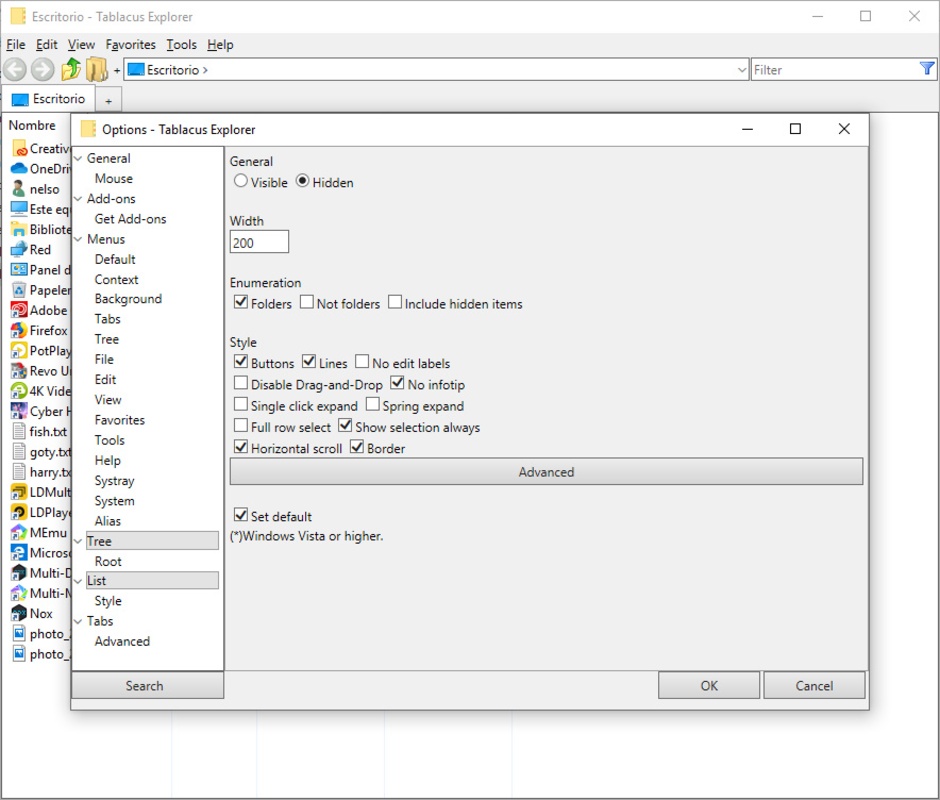Open a new tab with plus button
The height and width of the screenshot is (800, 940).
click(108, 100)
